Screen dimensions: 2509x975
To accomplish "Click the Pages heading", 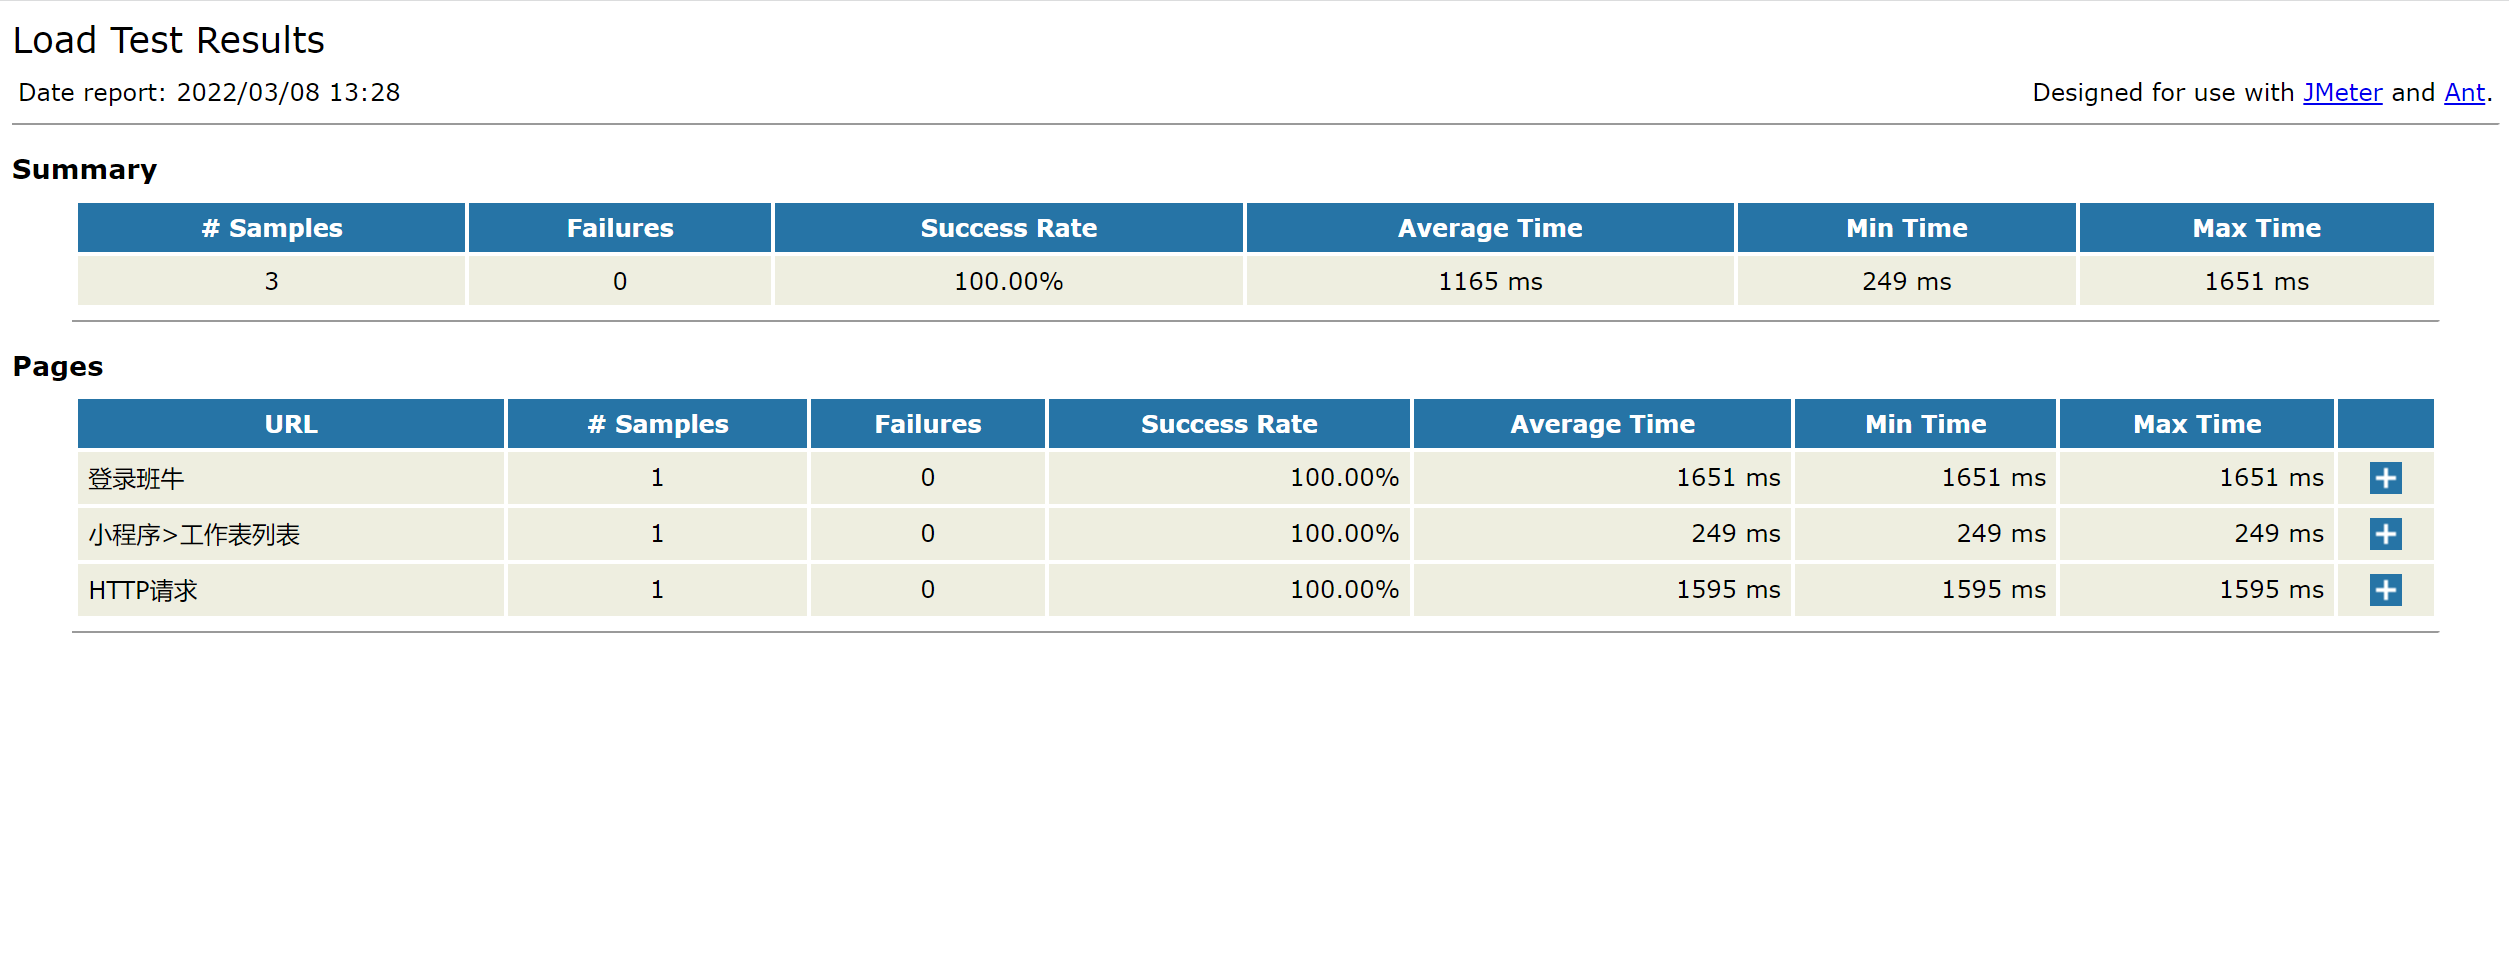I will tap(58, 366).
